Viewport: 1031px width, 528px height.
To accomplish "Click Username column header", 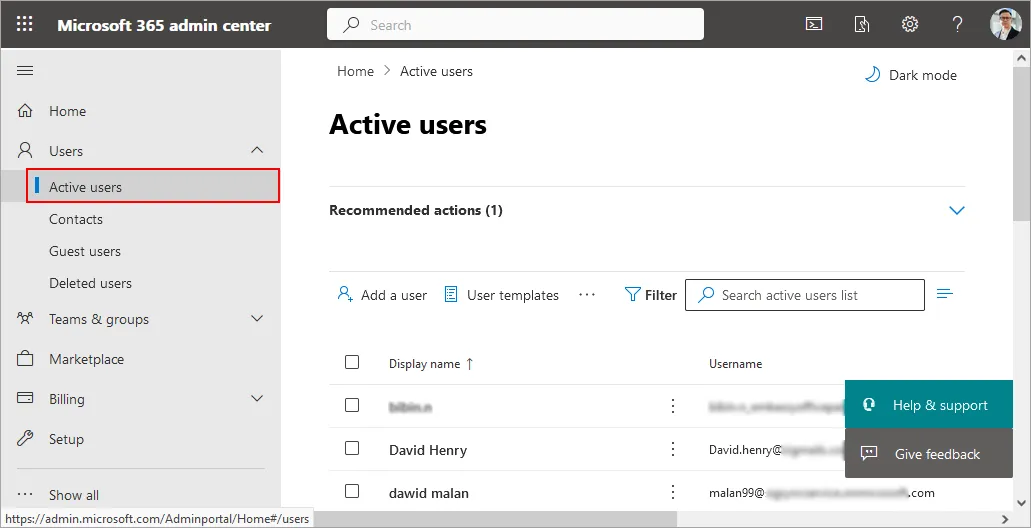I will [735, 364].
